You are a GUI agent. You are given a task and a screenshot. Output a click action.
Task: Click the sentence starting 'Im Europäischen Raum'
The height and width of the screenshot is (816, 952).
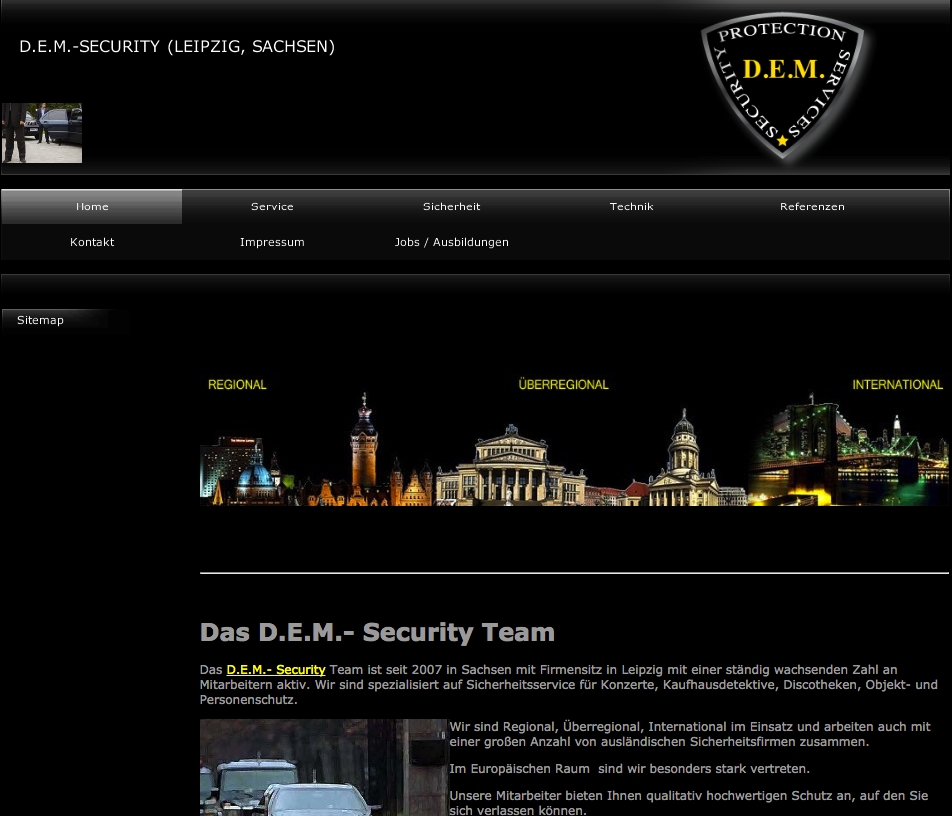click(x=629, y=769)
